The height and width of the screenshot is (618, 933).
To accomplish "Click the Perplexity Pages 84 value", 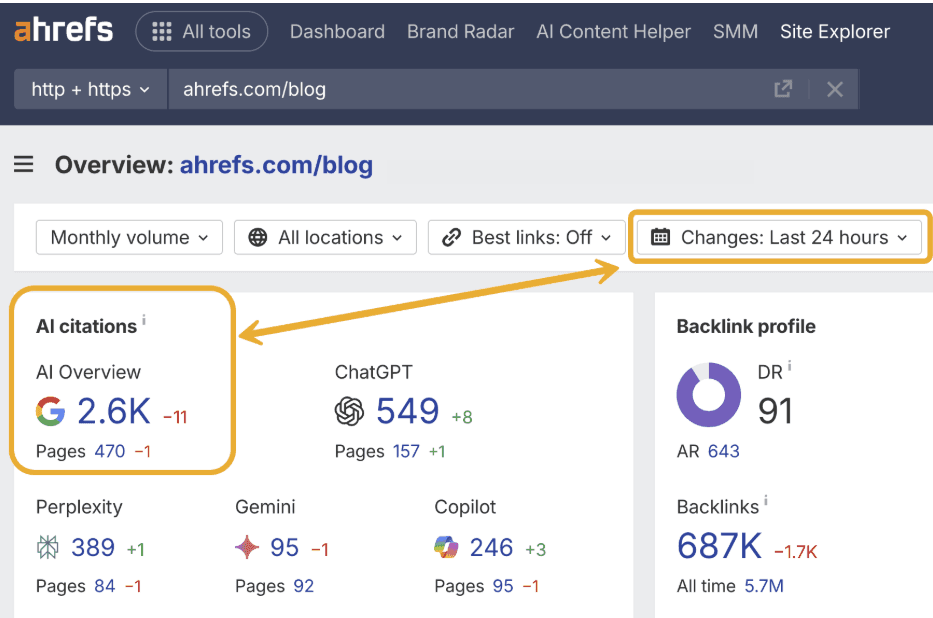I will (105, 586).
